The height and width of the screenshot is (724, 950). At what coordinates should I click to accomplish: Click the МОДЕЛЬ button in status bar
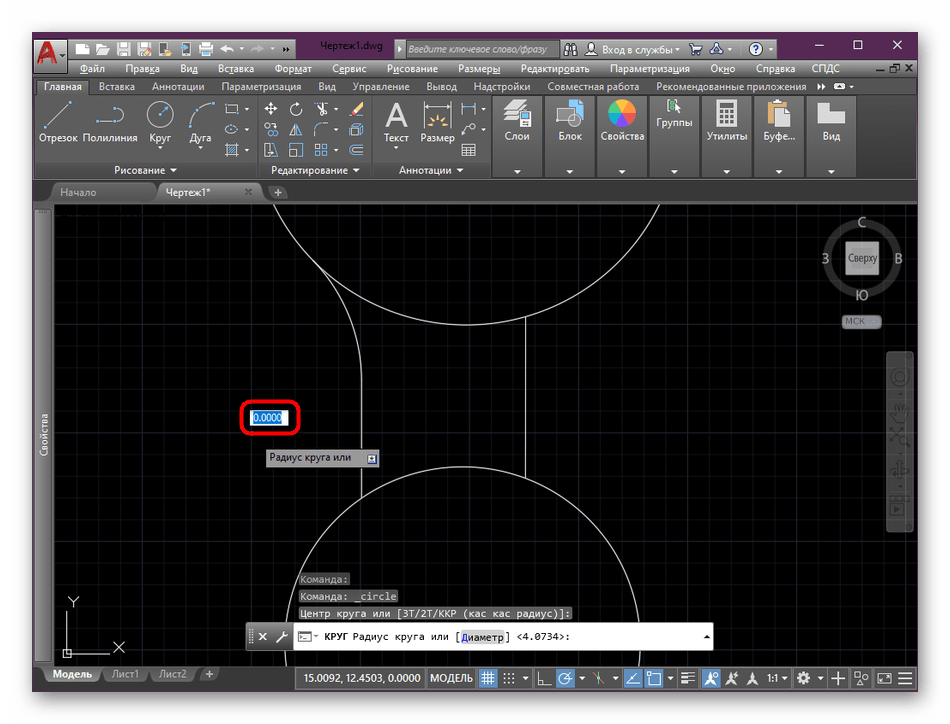point(451,678)
